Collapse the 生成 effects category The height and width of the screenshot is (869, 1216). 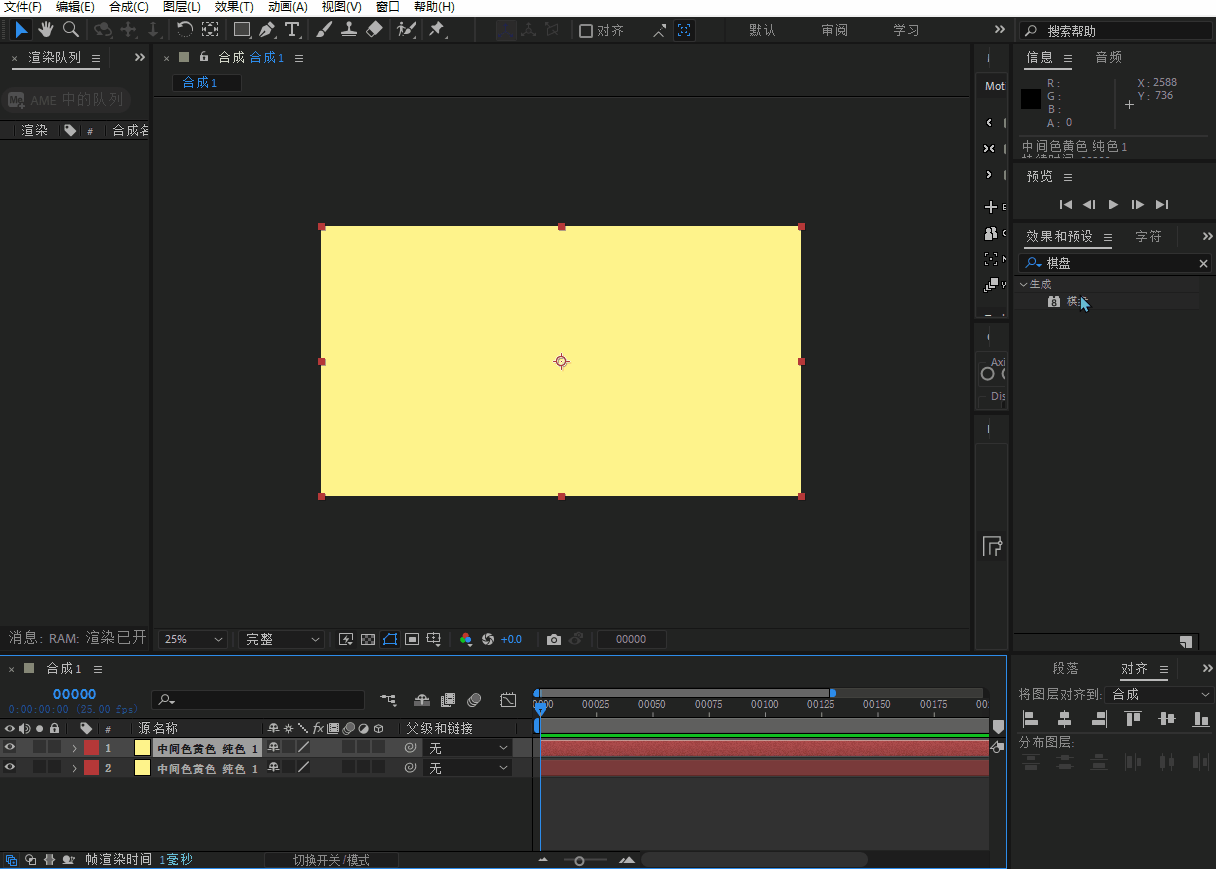1023,284
